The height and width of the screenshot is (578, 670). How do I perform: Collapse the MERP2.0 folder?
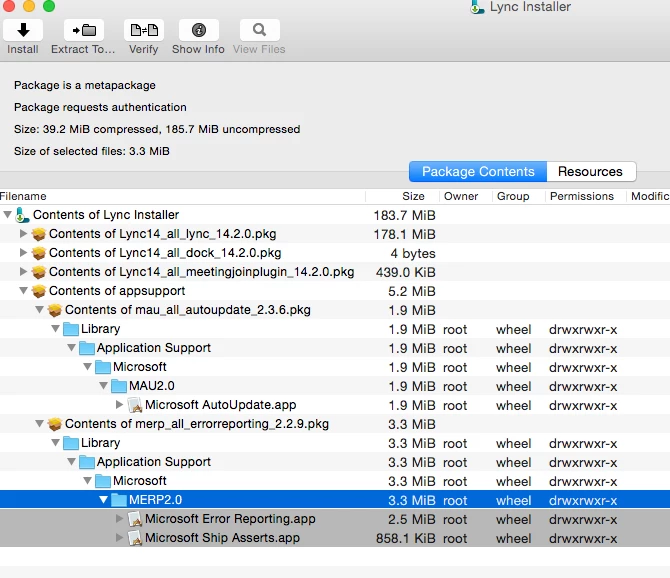103,499
